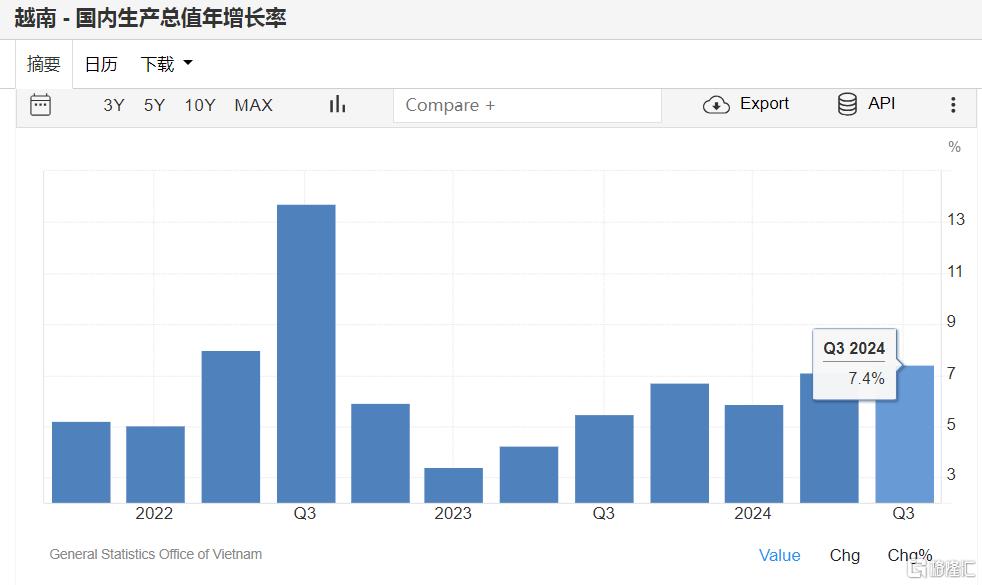Switch to the 日历 tab
Viewport: 982px width, 585px height.
[101, 64]
